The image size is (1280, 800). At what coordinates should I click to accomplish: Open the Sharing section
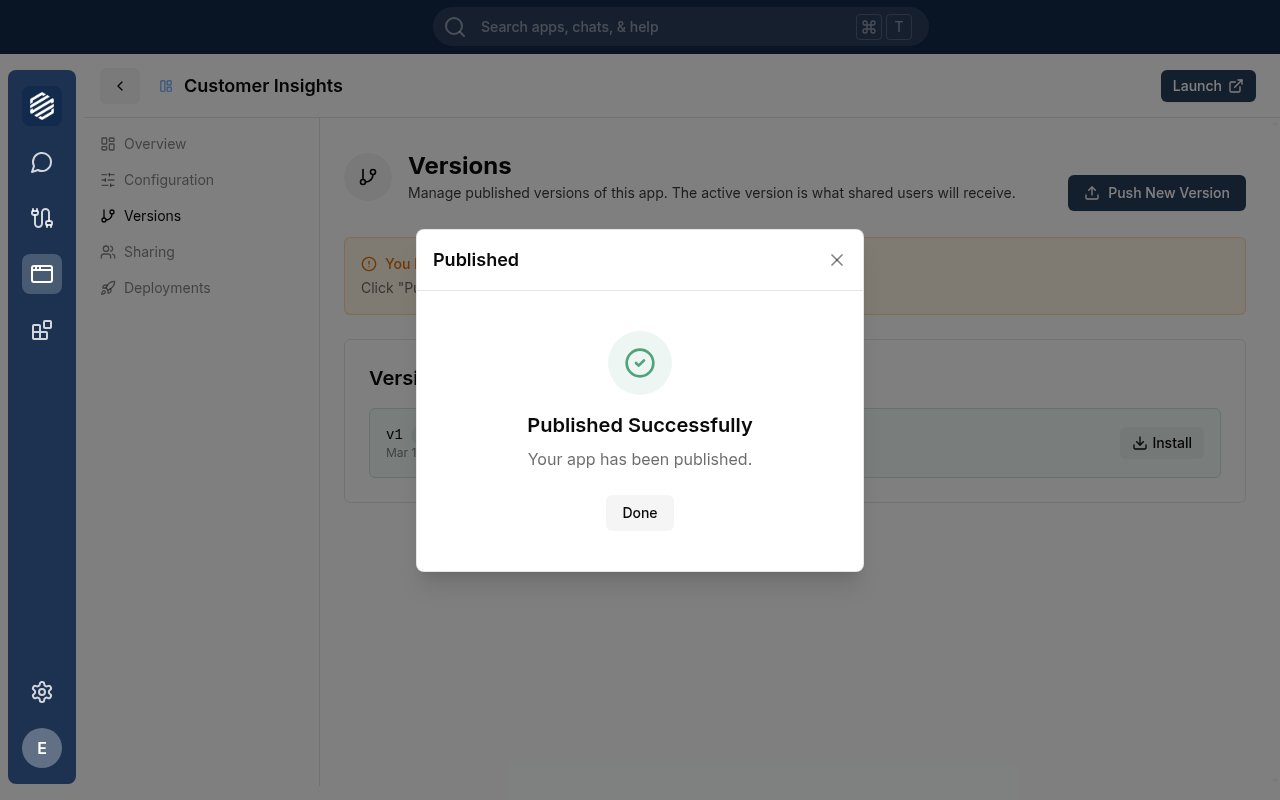point(137,252)
